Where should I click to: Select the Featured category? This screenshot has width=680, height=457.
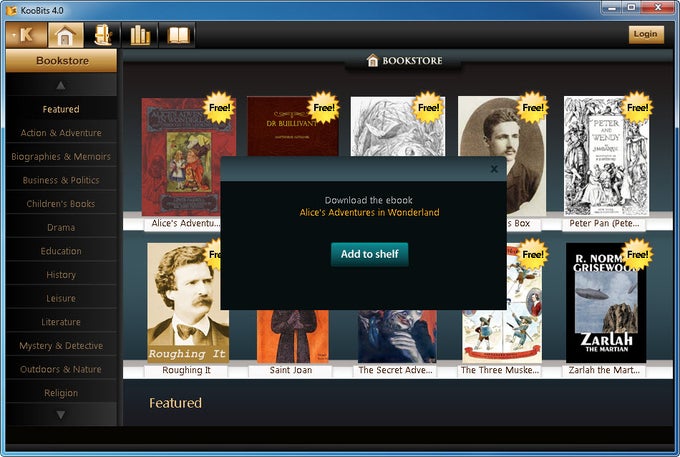61,109
